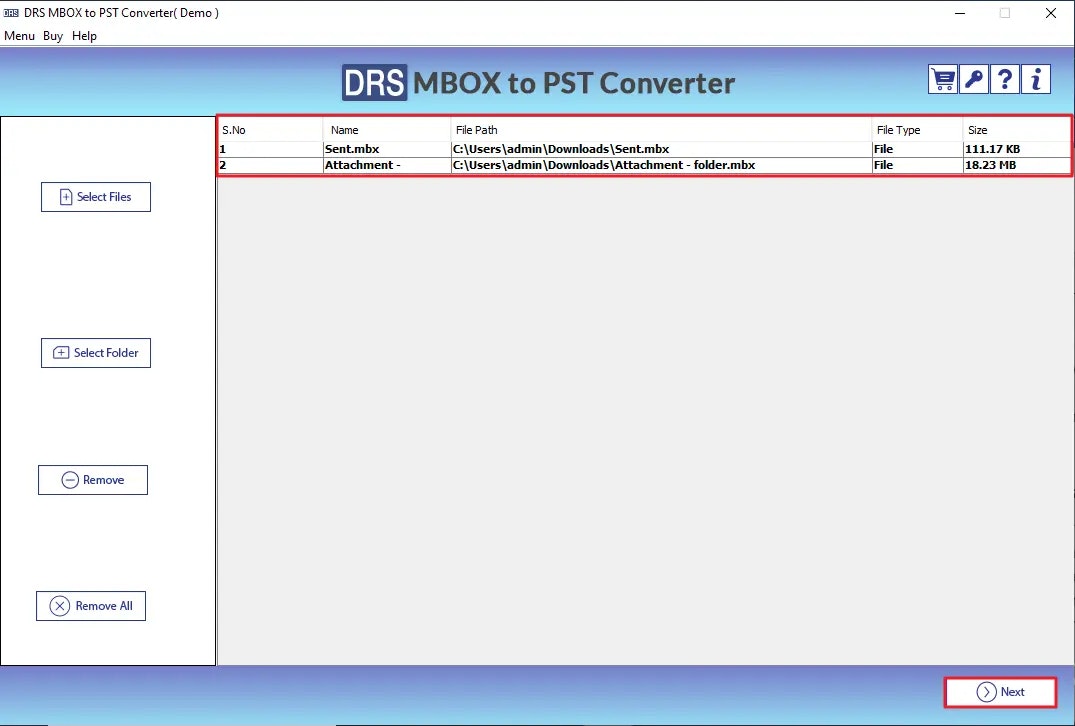Open the info about icon
1075x726 pixels.
pyautogui.click(x=1036, y=80)
